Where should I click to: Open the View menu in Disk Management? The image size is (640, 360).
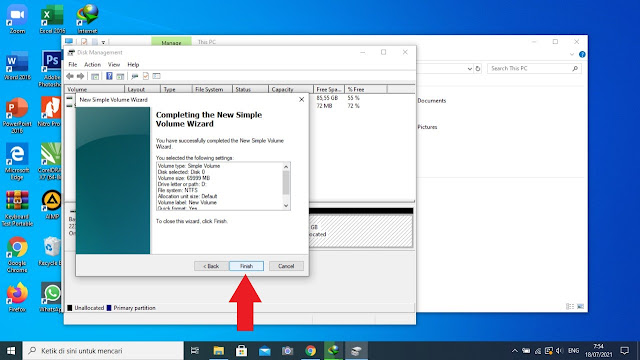tap(114, 64)
